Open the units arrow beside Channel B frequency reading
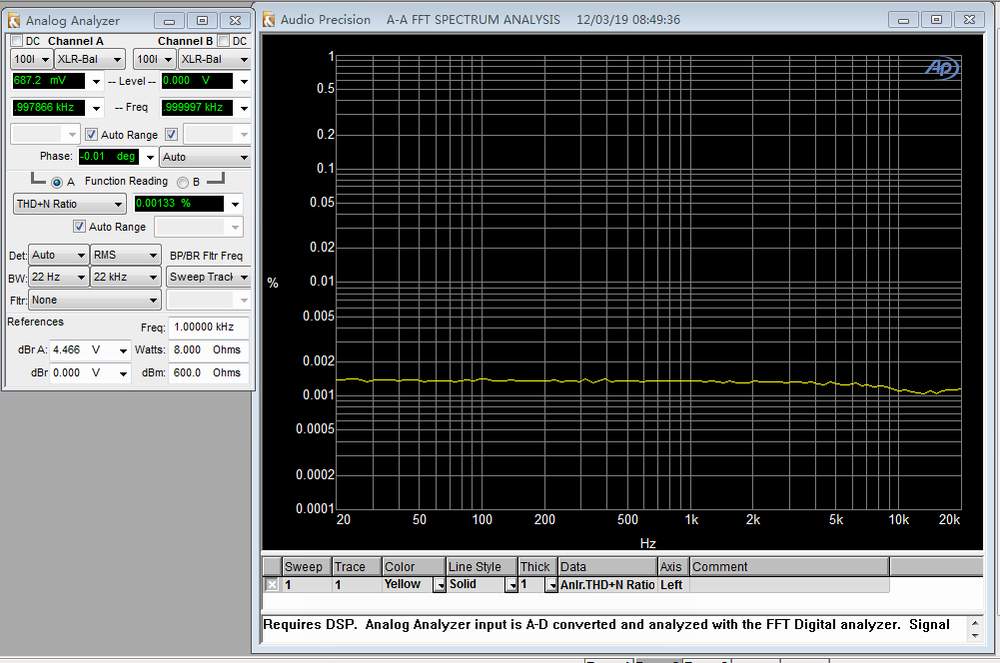This screenshot has height=663, width=1000. (x=244, y=108)
